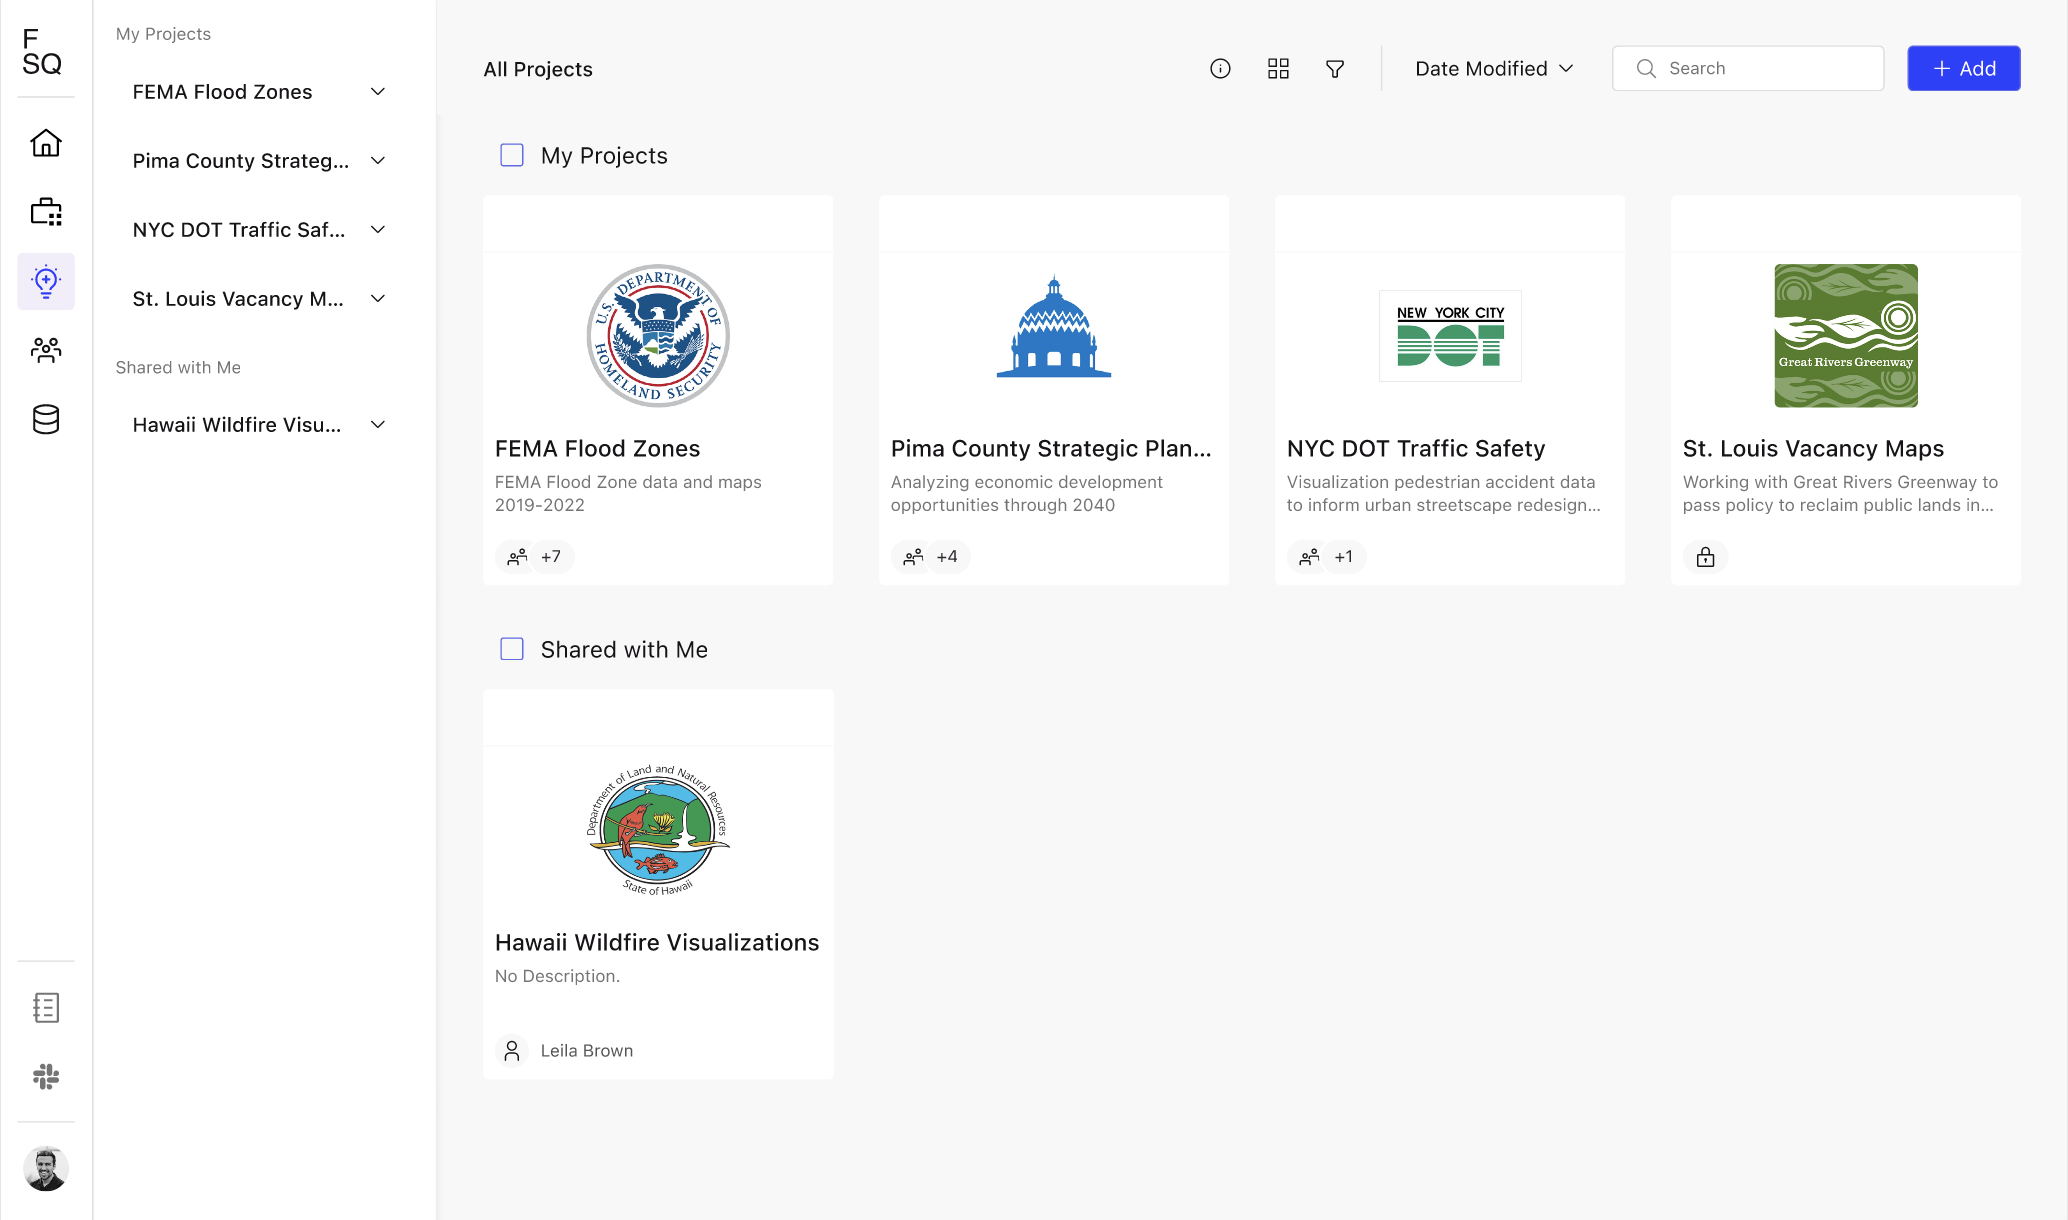The height and width of the screenshot is (1220, 2068).
Task: Click the Homeland Security seal thumbnail
Action: 658,335
